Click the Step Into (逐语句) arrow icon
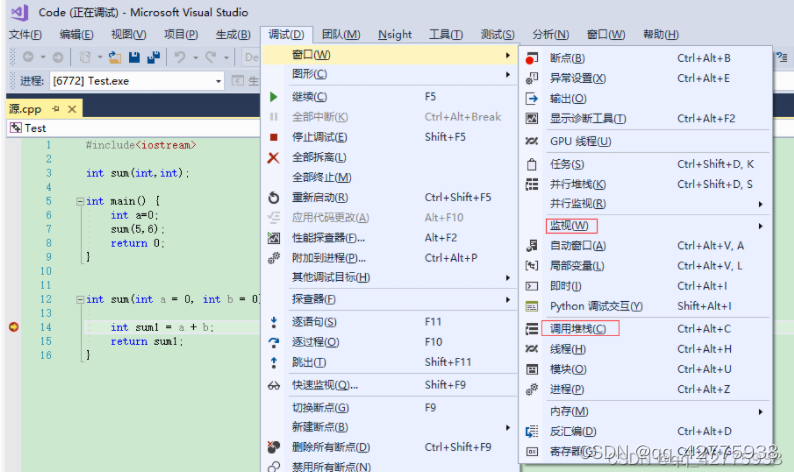Viewport: 794px width, 472px height. coord(273,322)
